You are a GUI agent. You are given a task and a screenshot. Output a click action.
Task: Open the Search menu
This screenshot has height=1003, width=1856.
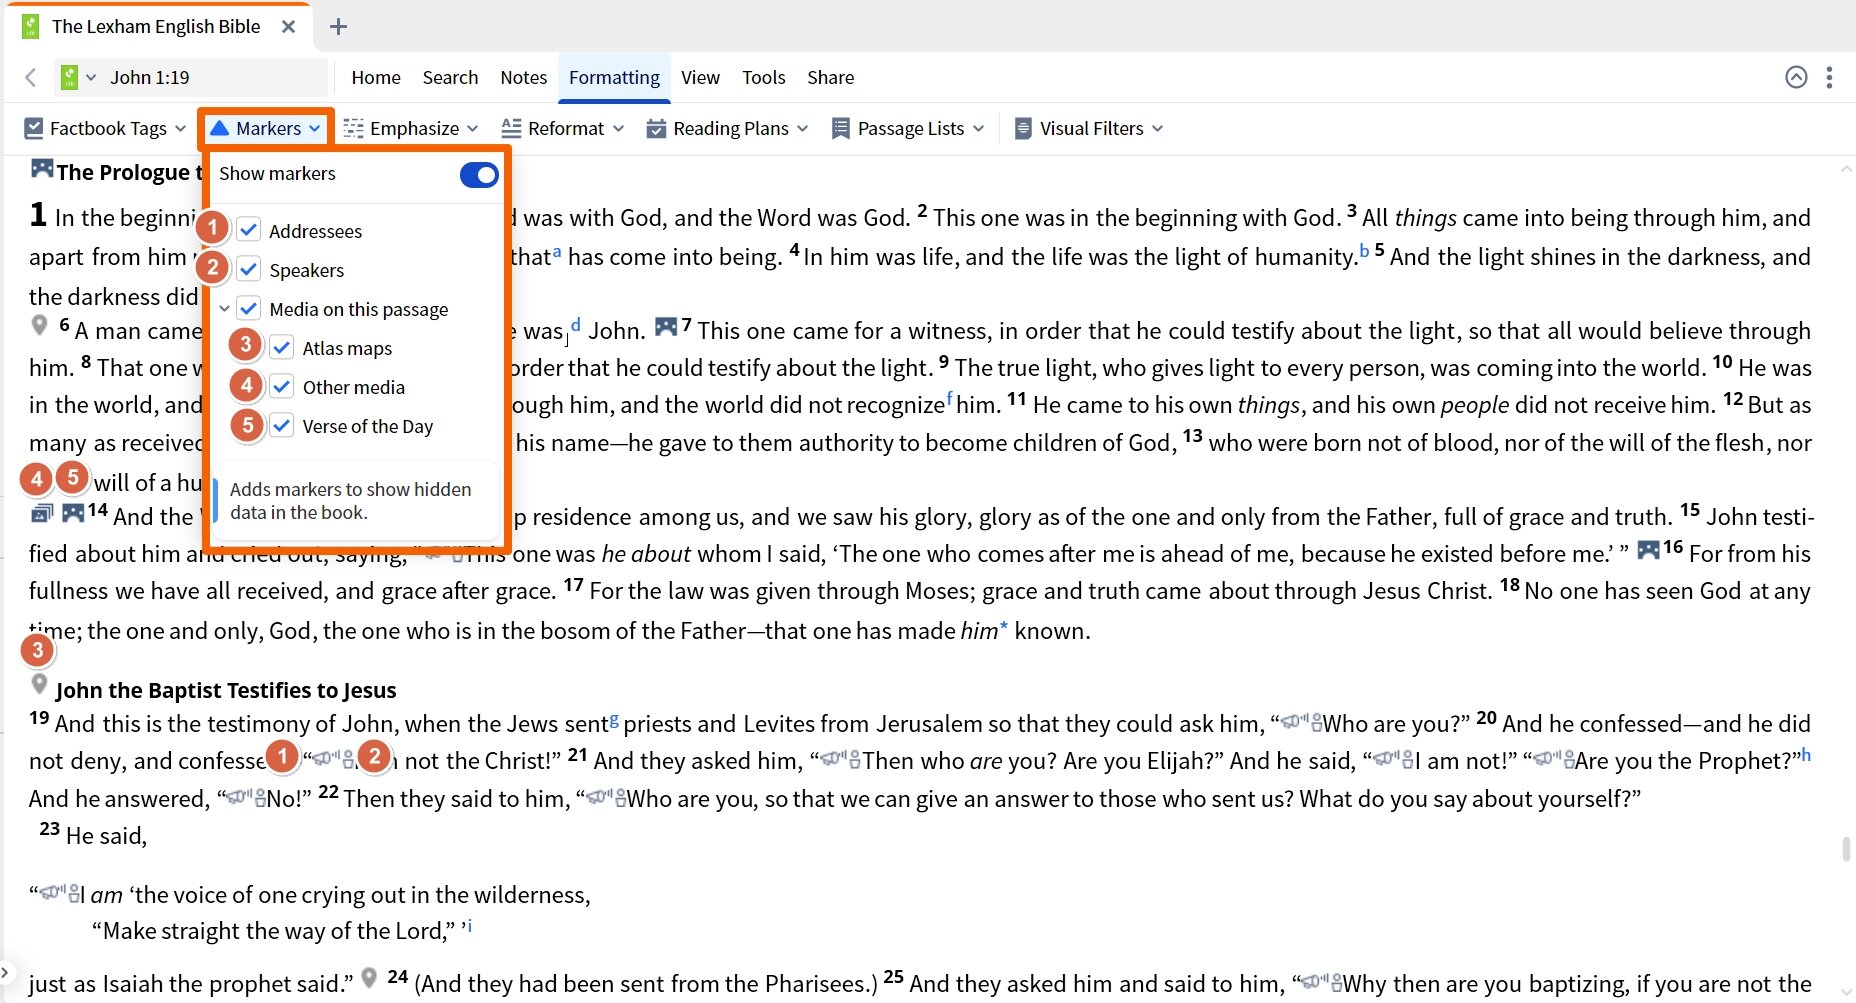450,77
